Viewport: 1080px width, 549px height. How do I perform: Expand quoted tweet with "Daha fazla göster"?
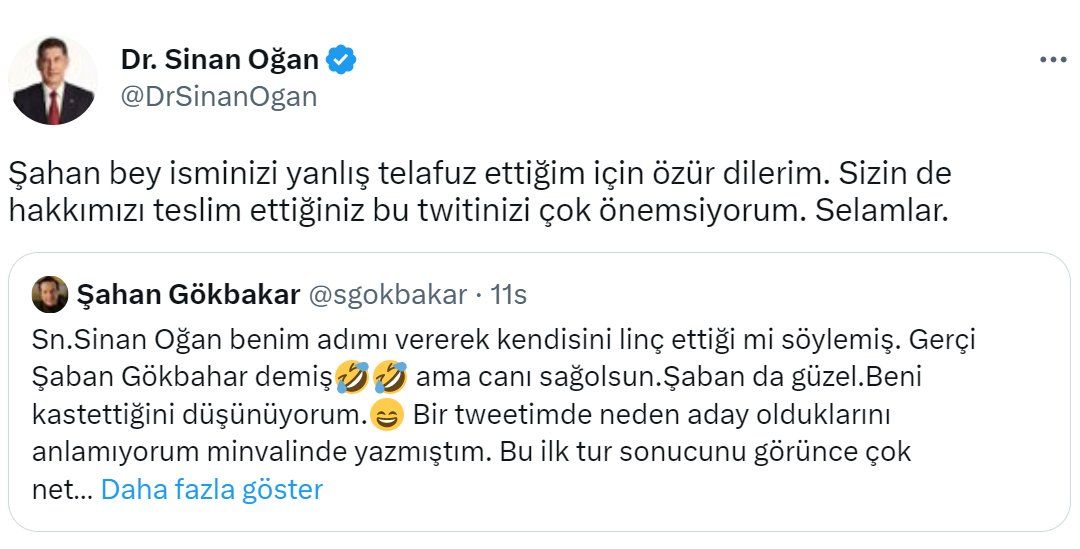212,490
